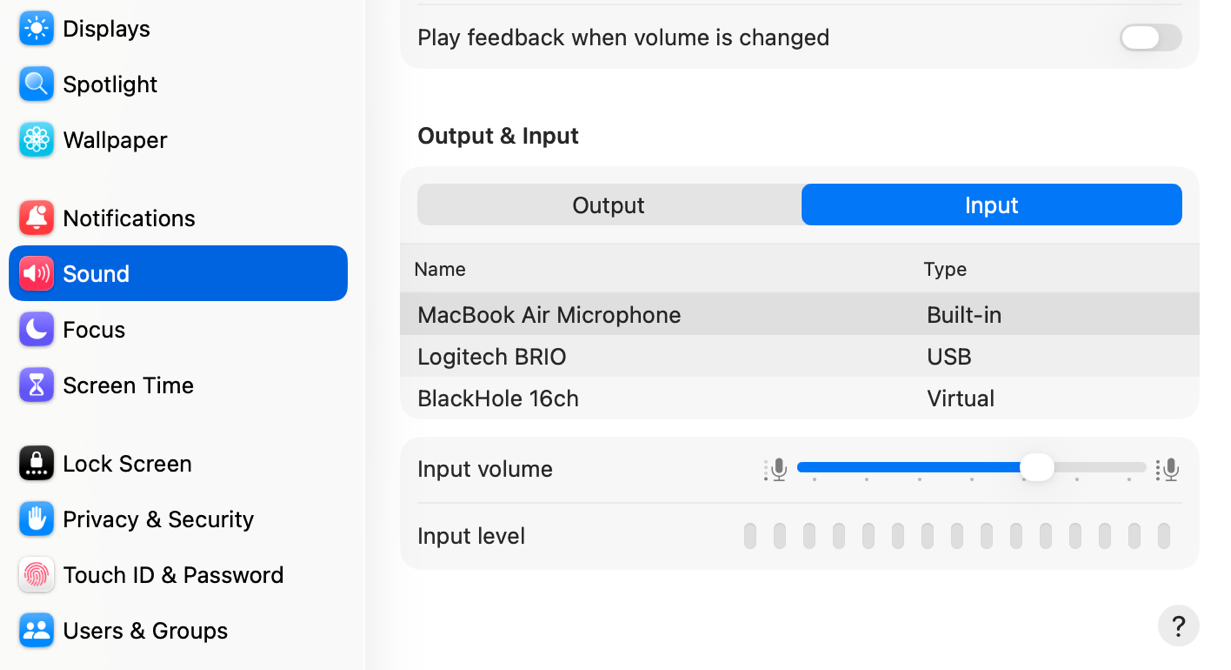This screenshot has width=1231, height=670.
Task: Click the Screen Time hourglass icon
Action: tap(36, 385)
